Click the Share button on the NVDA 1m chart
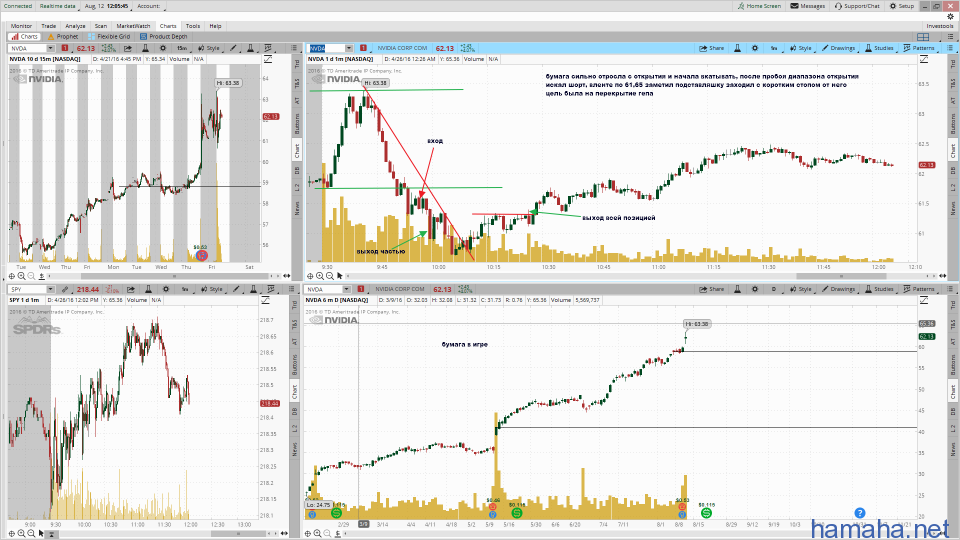The width and height of the screenshot is (960, 540). (712, 48)
